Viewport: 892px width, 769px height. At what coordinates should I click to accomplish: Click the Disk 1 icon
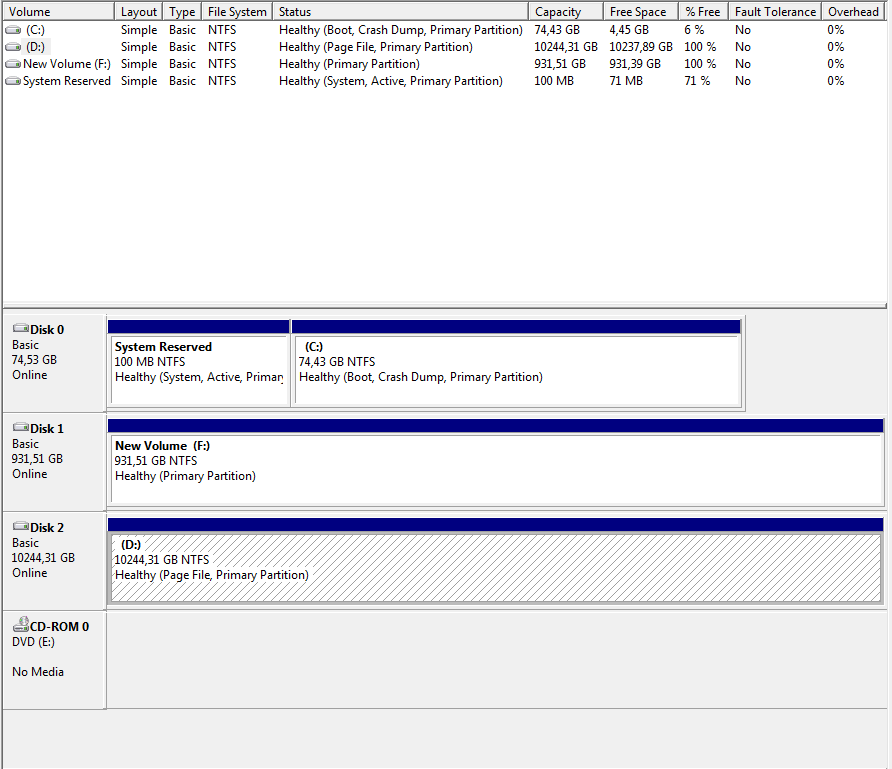click(20, 428)
